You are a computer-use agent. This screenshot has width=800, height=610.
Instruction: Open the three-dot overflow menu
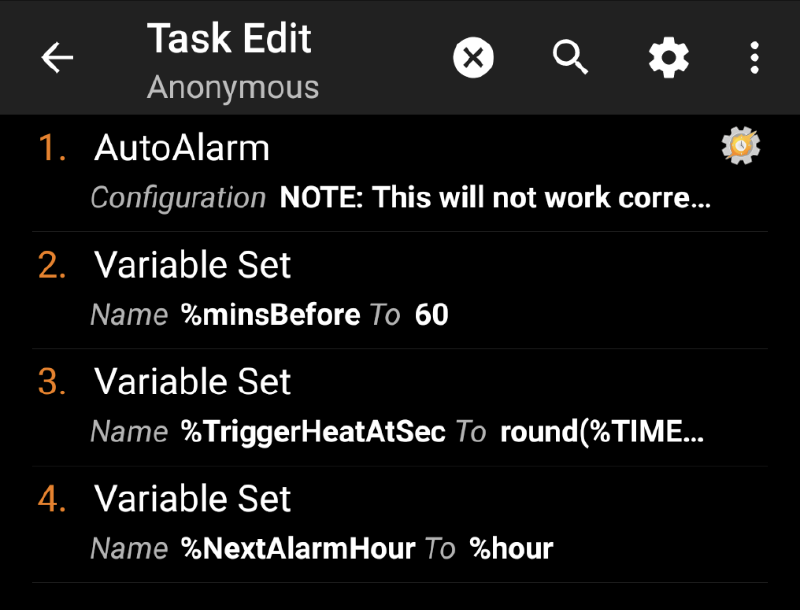coord(754,57)
